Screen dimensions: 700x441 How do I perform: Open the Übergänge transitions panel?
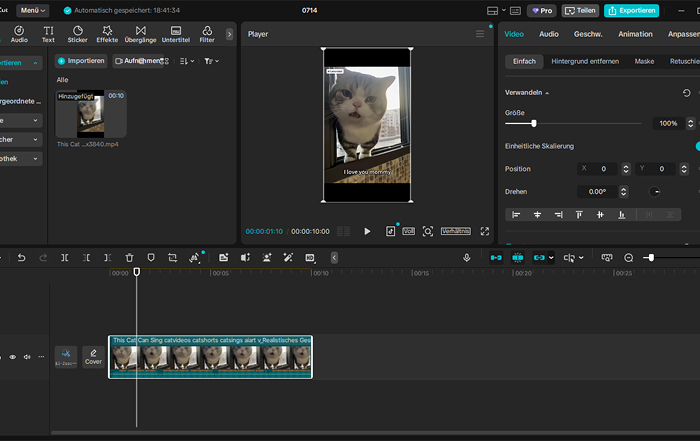coord(141,34)
